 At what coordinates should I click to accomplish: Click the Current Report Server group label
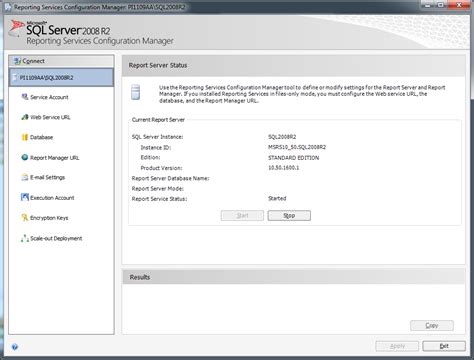click(158, 120)
